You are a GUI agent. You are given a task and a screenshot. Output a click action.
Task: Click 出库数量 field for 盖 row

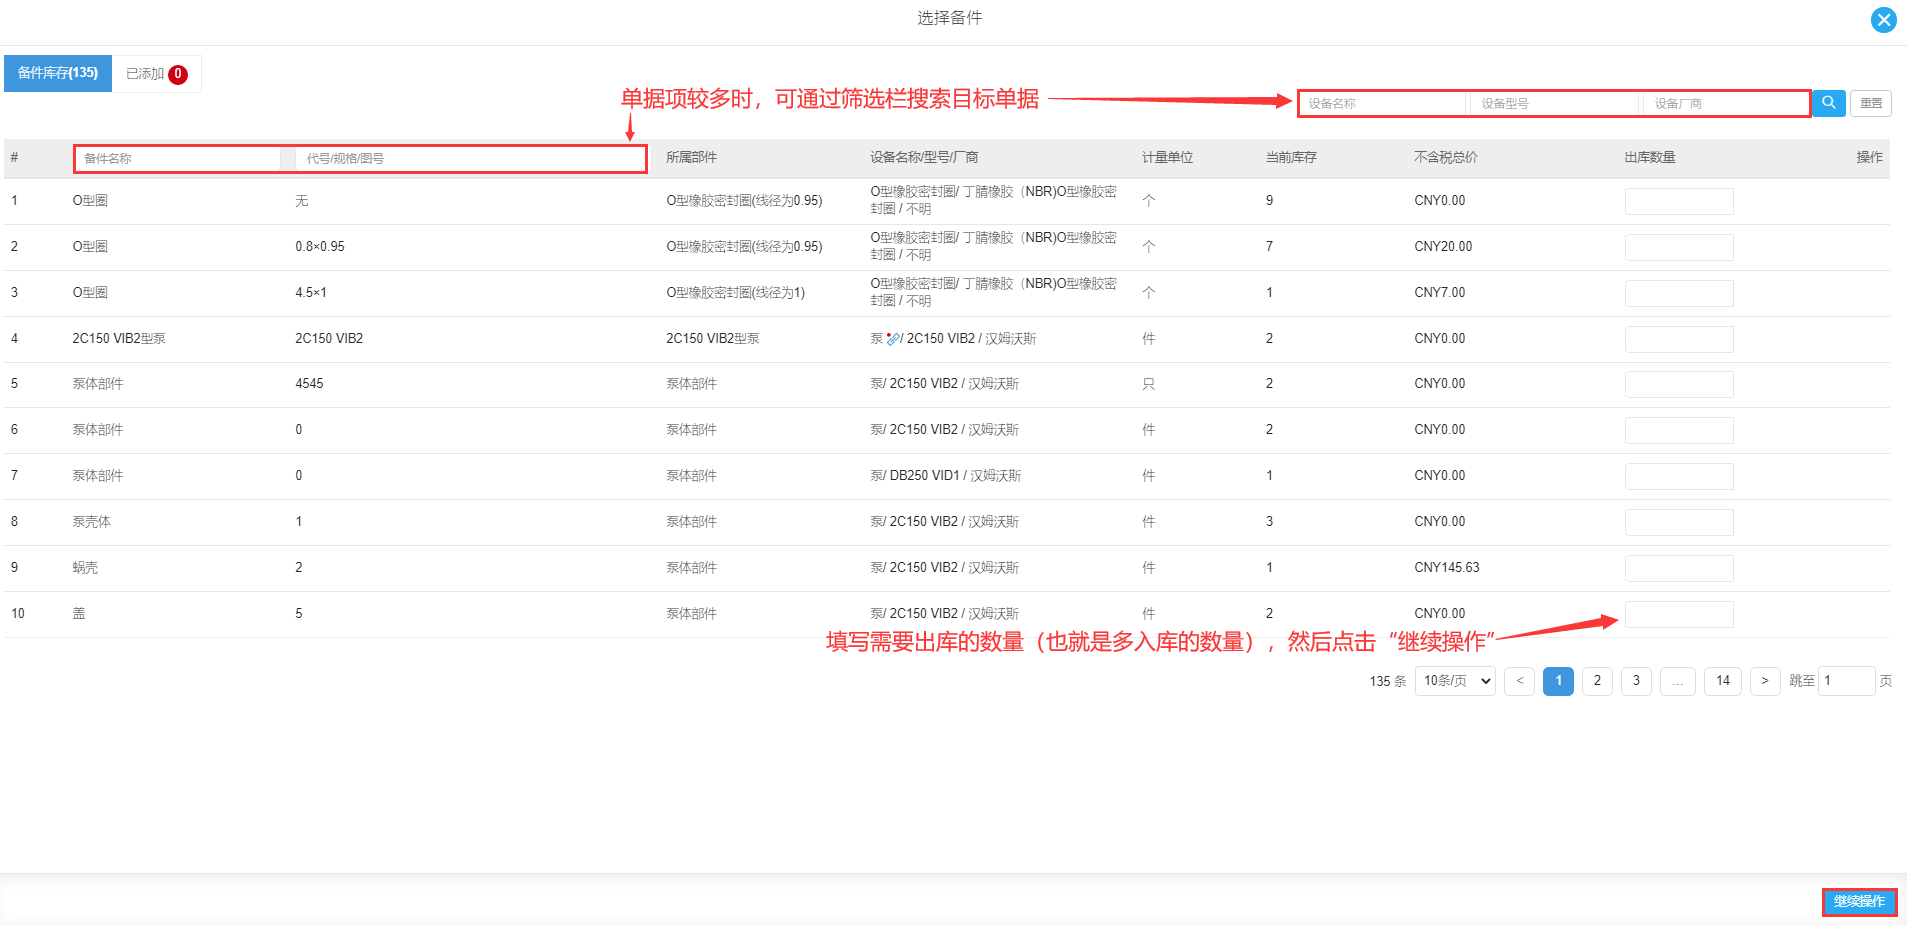(1679, 614)
